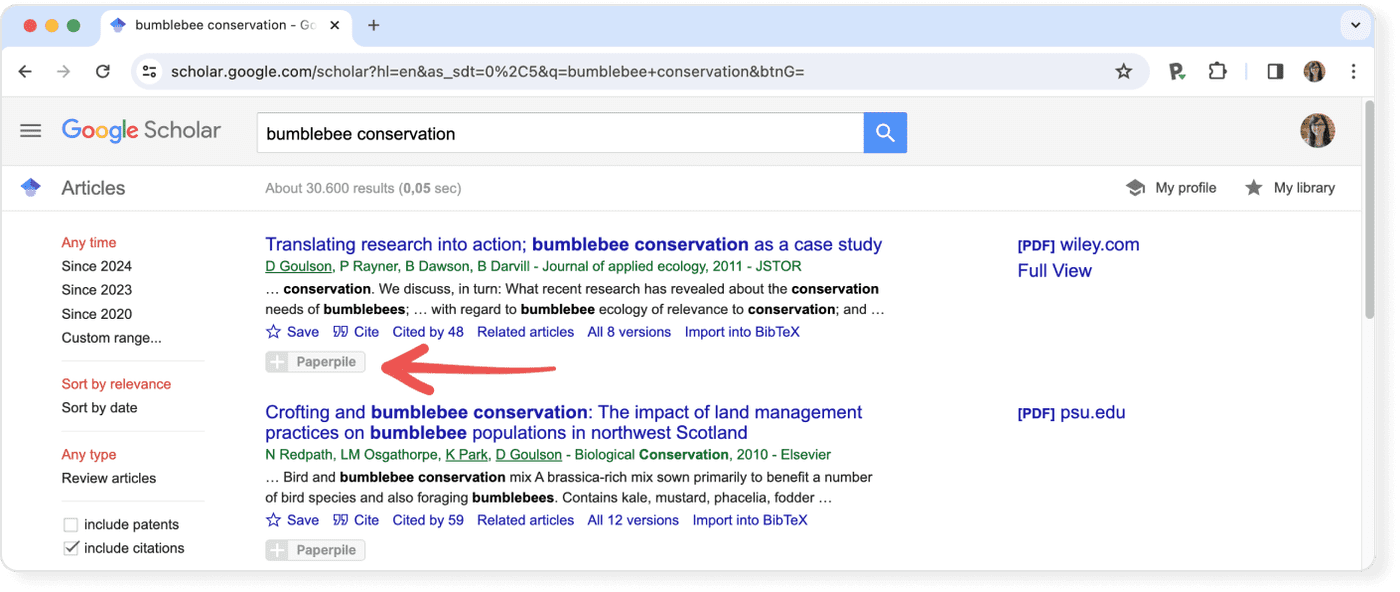Click the blue search magnifier button

coord(885,133)
